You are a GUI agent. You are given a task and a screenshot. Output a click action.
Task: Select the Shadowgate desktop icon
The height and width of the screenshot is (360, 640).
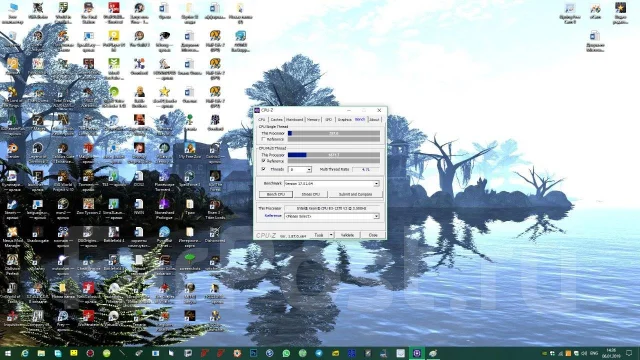coord(38,235)
